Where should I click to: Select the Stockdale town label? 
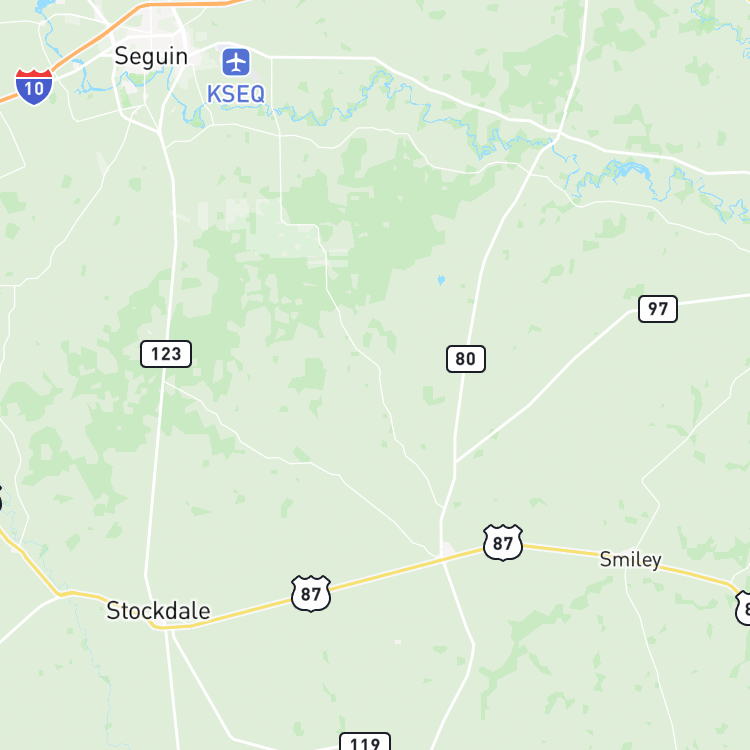(158, 611)
